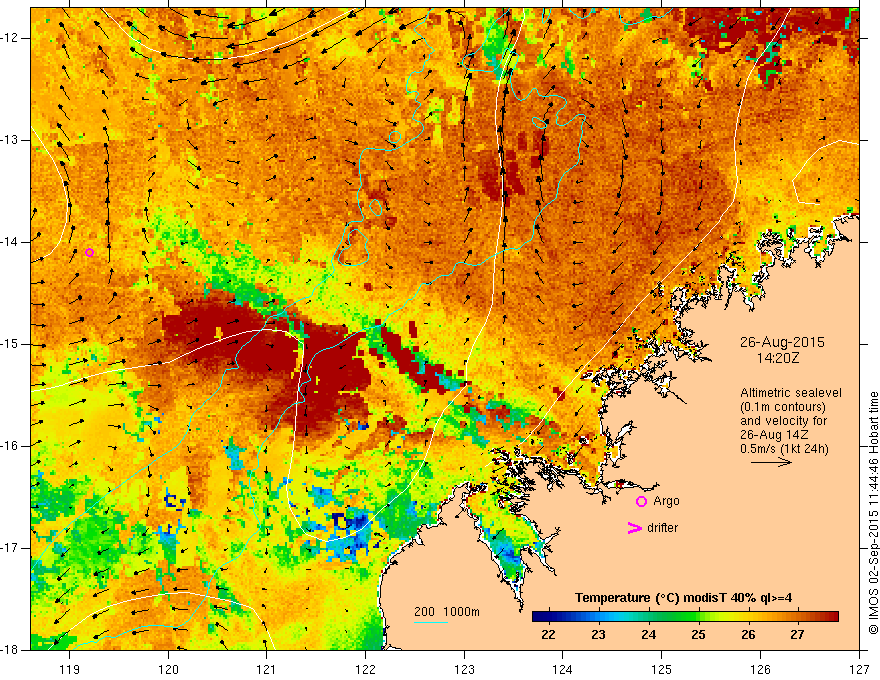
Task: Click the 'Temperature (°C) modisT 40% ql>=4' title
Action: [x=684, y=598]
